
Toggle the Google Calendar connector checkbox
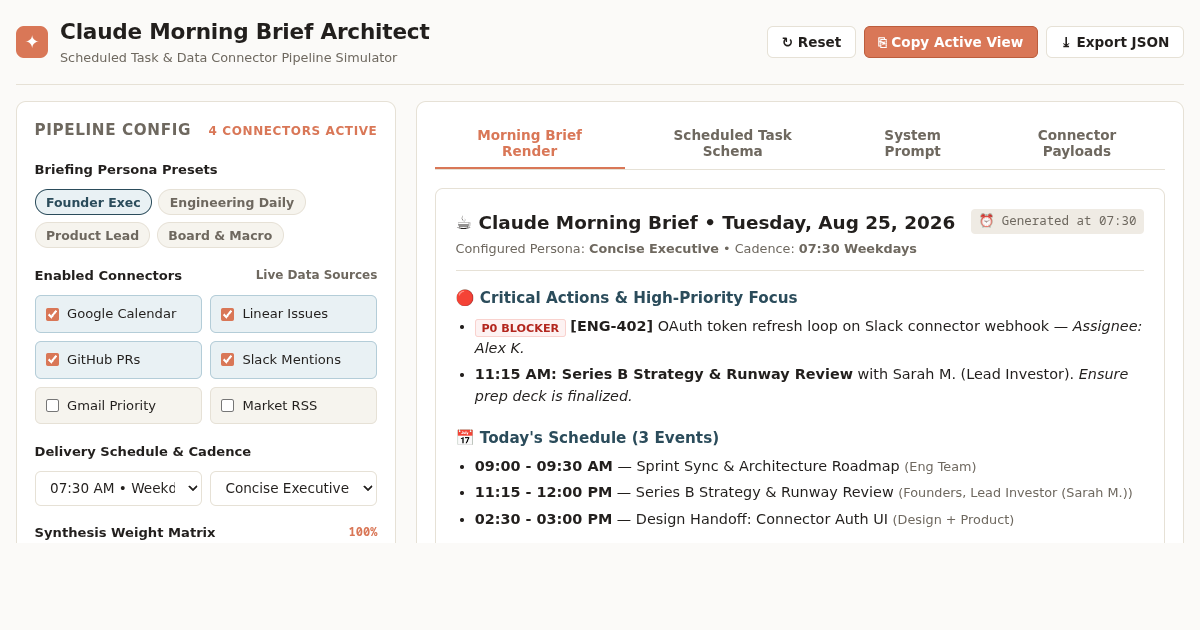52,314
